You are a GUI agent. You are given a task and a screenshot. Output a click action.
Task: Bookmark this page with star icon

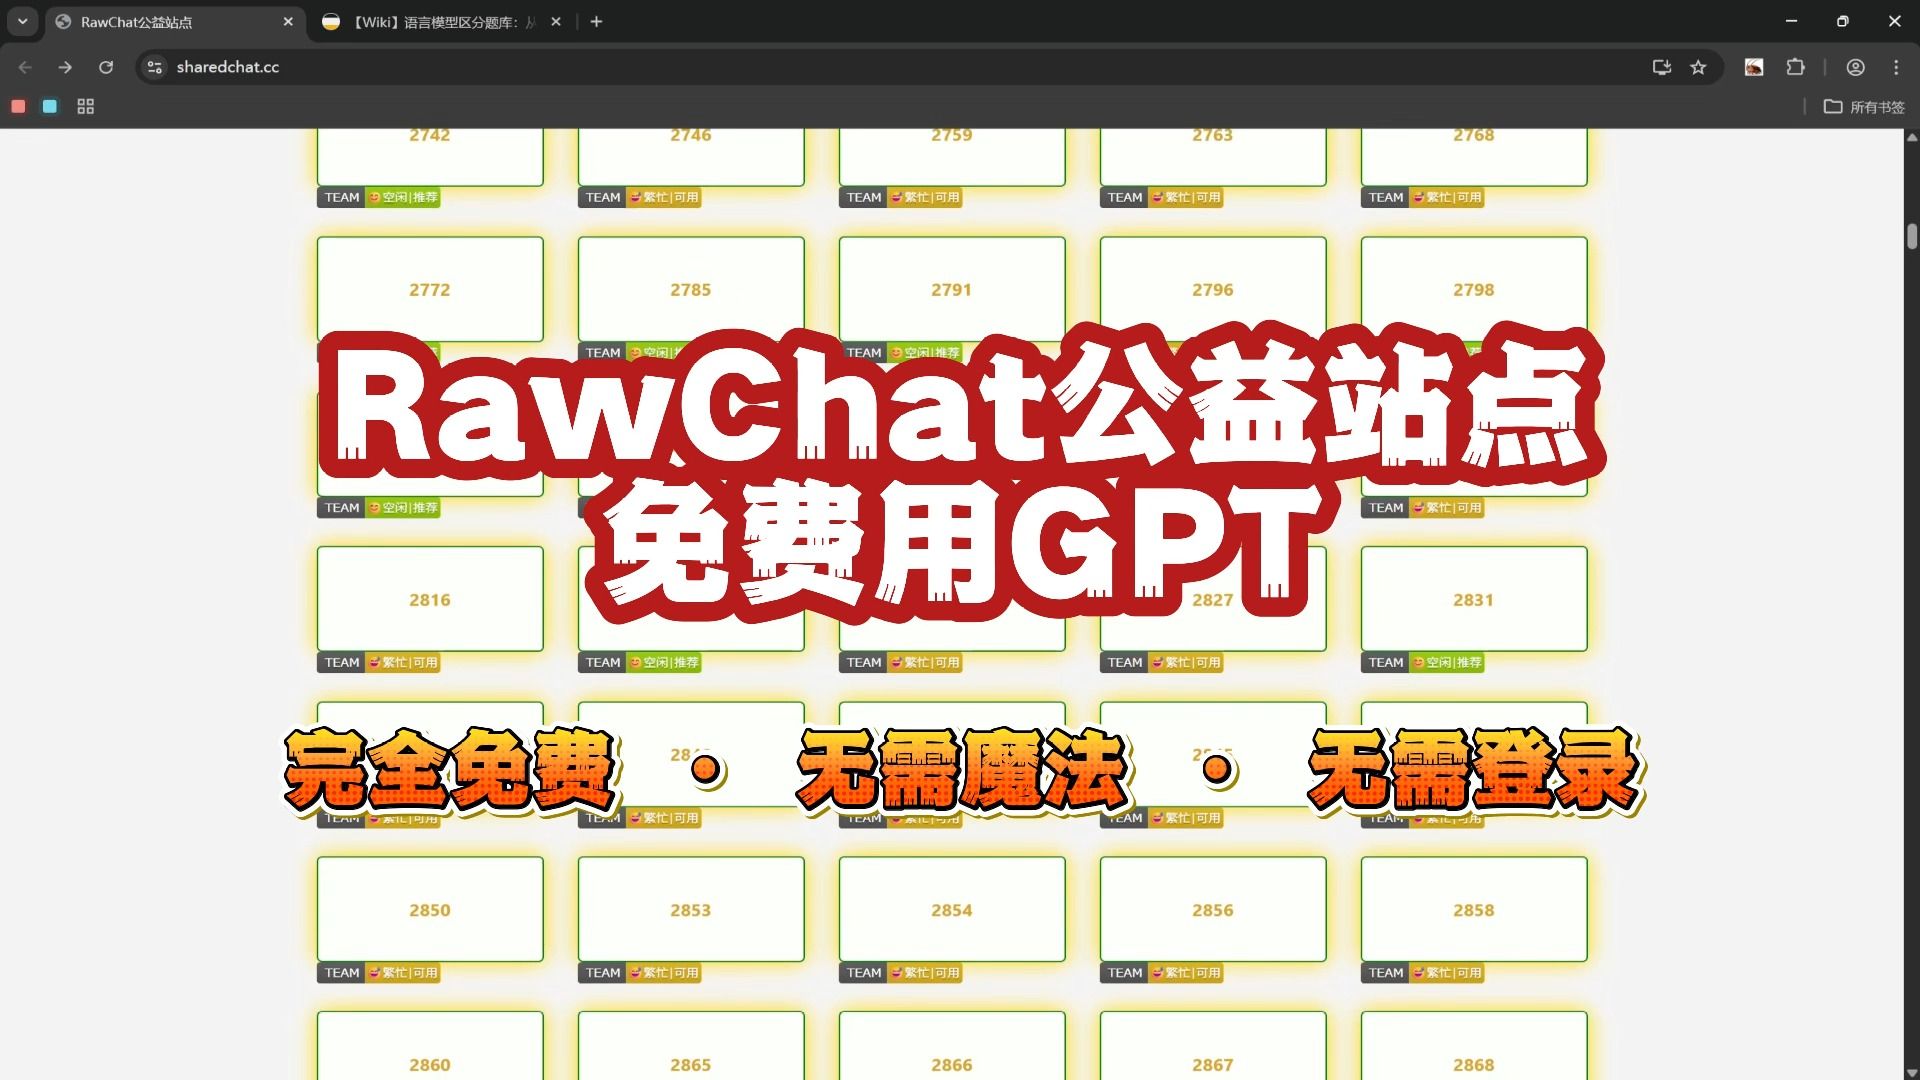1698,67
